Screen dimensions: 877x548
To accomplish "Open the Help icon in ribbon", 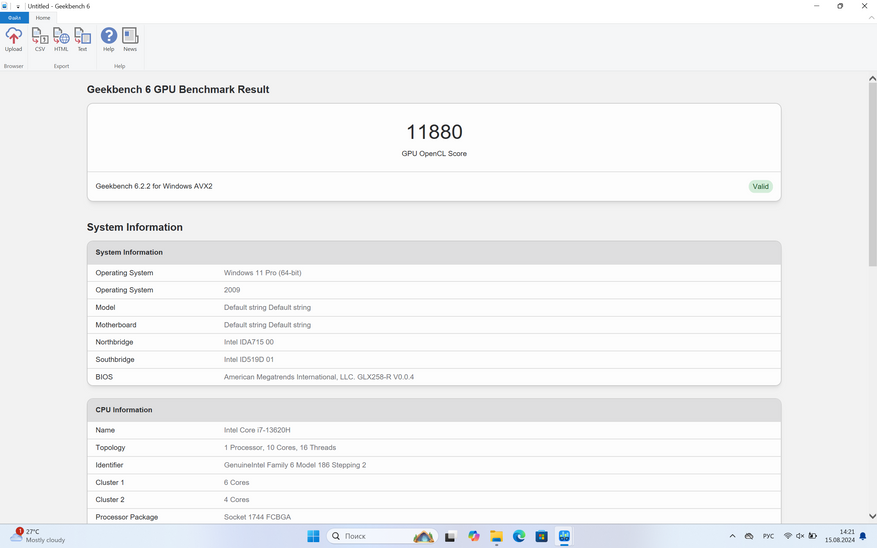I will (109, 39).
